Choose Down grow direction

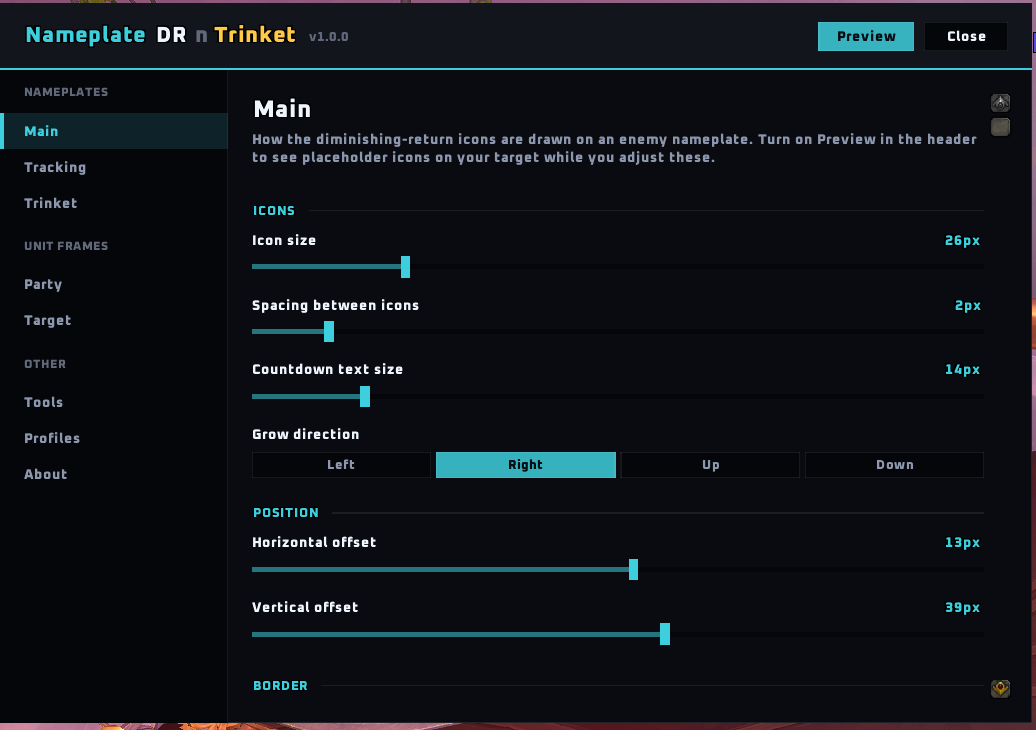pos(895,464)
